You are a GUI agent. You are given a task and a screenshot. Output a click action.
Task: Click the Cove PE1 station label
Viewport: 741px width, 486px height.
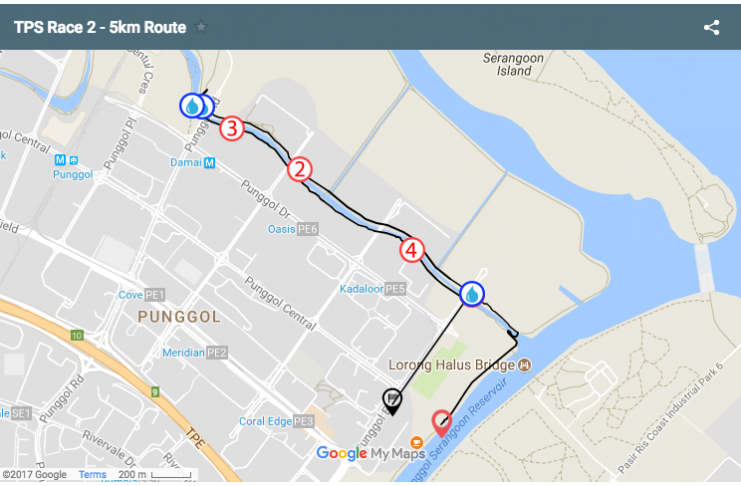[141, 295]
